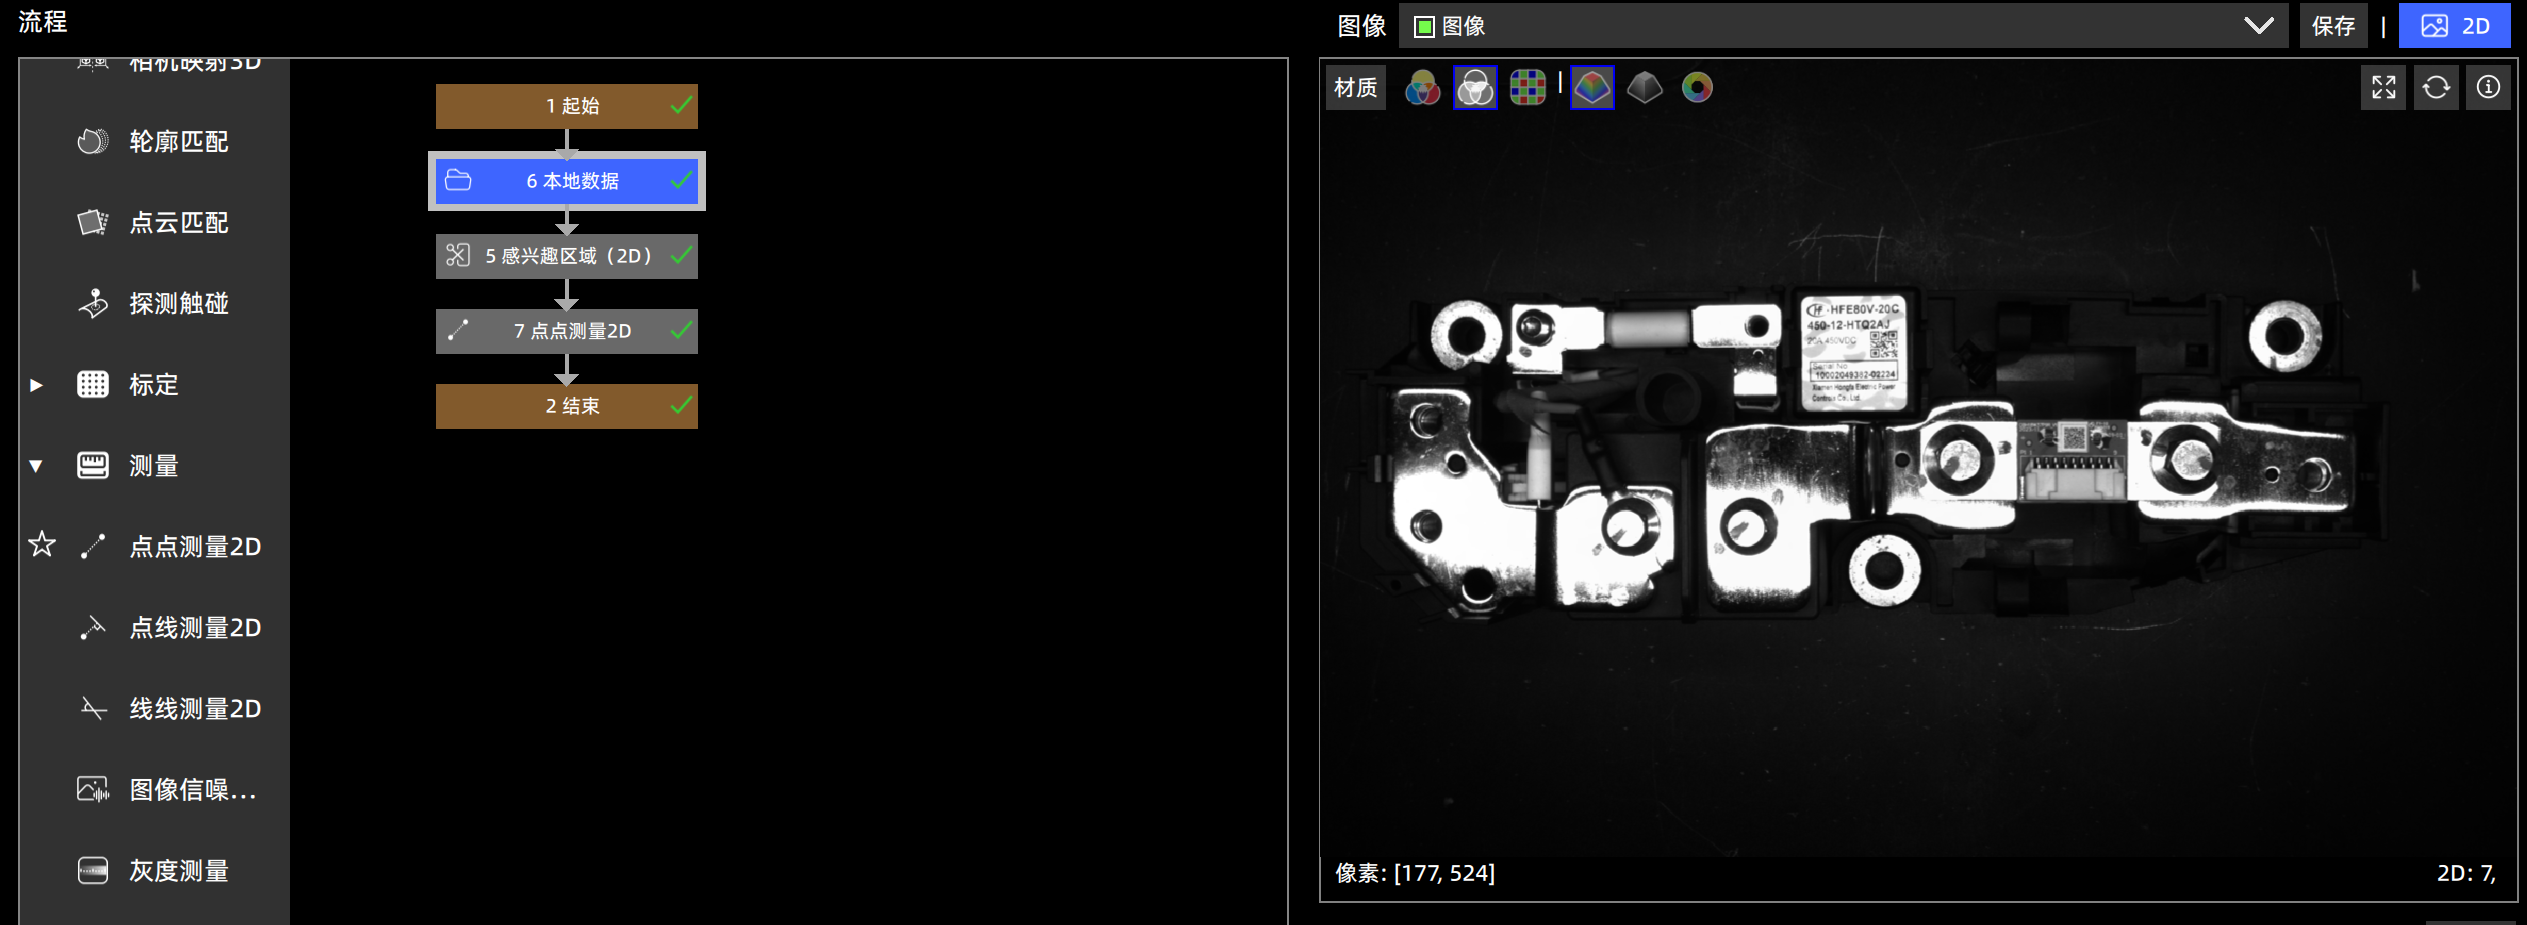
Task: Select the 6 本地数据 flow node
Action: pyautogui.click(x=567, y=181)
